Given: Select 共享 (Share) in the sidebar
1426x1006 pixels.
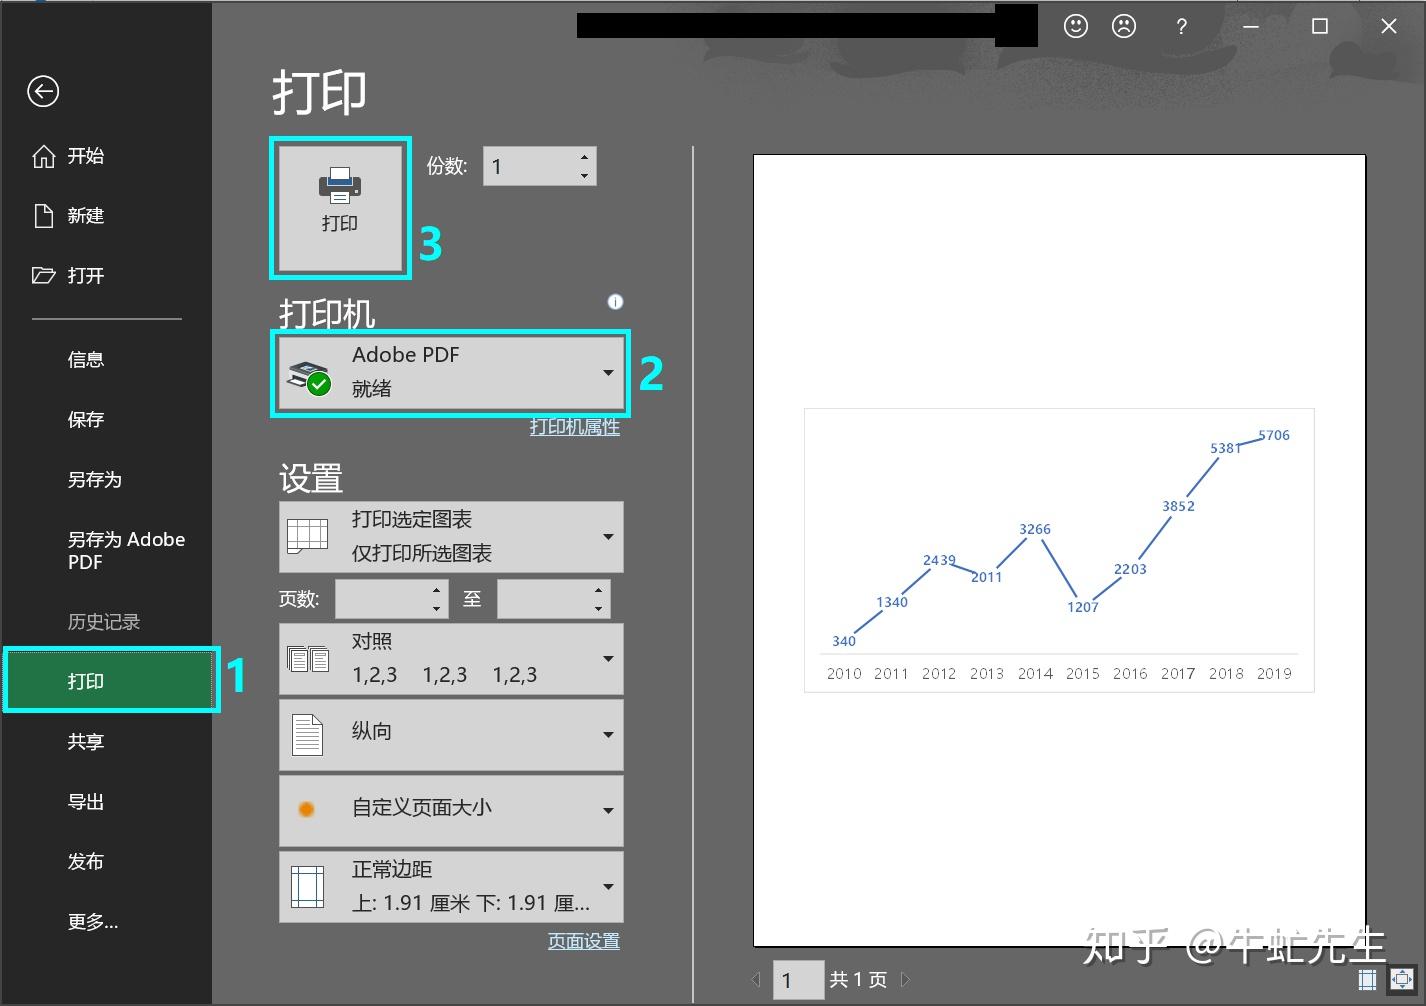Looking at the screenshot, I should 86,741.
